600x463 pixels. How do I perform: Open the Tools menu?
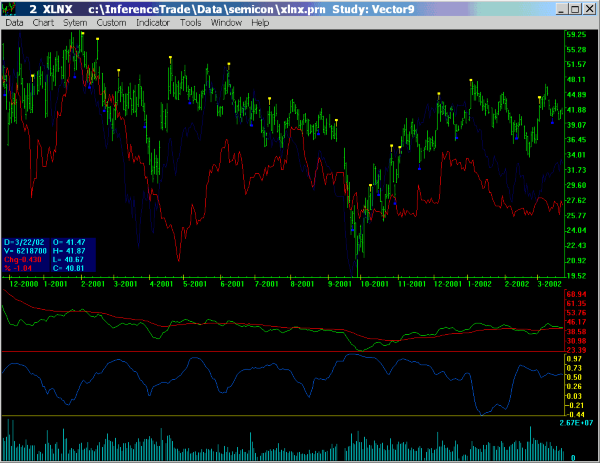tap(191, 23)
